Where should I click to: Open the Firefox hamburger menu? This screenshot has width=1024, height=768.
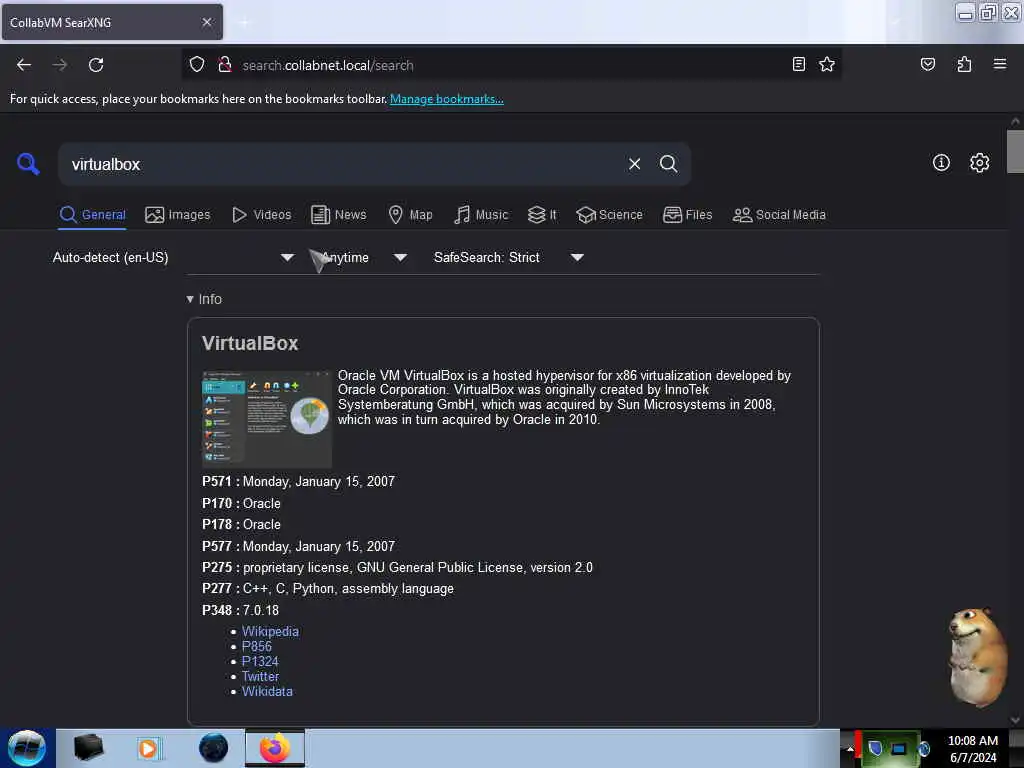coord(1000,64)
